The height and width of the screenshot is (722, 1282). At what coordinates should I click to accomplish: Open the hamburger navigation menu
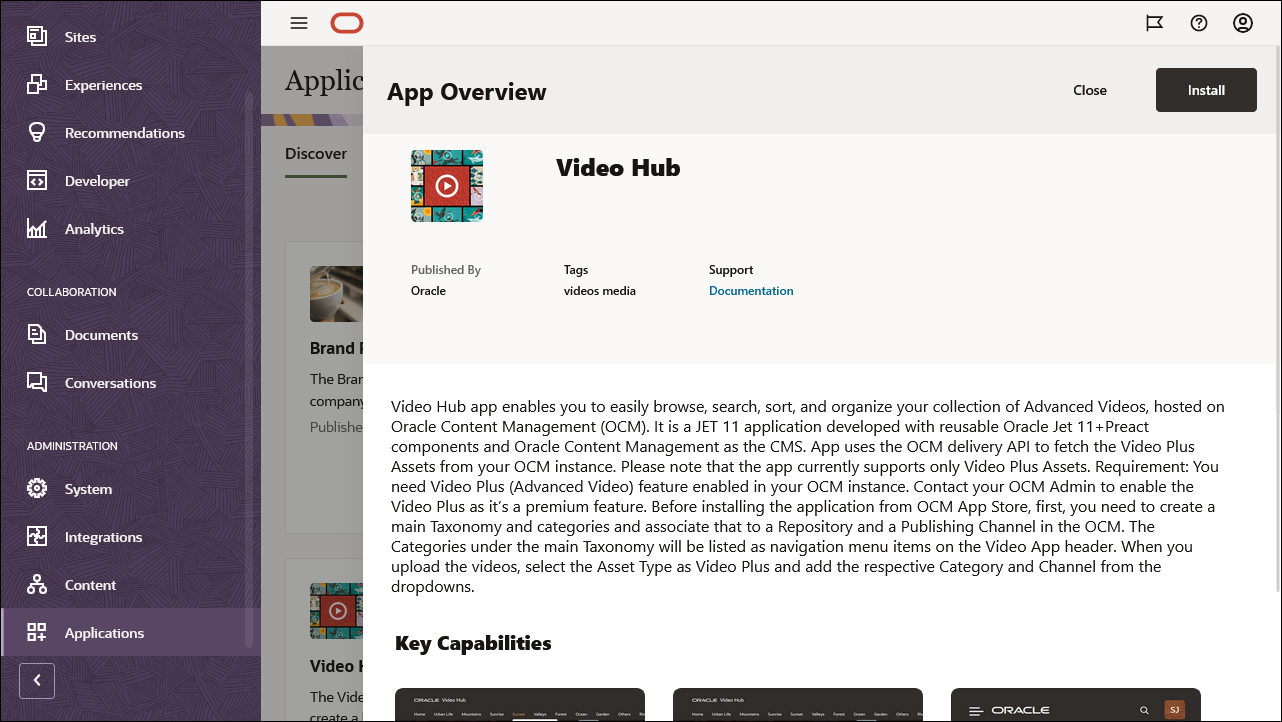tap(298, 22)
